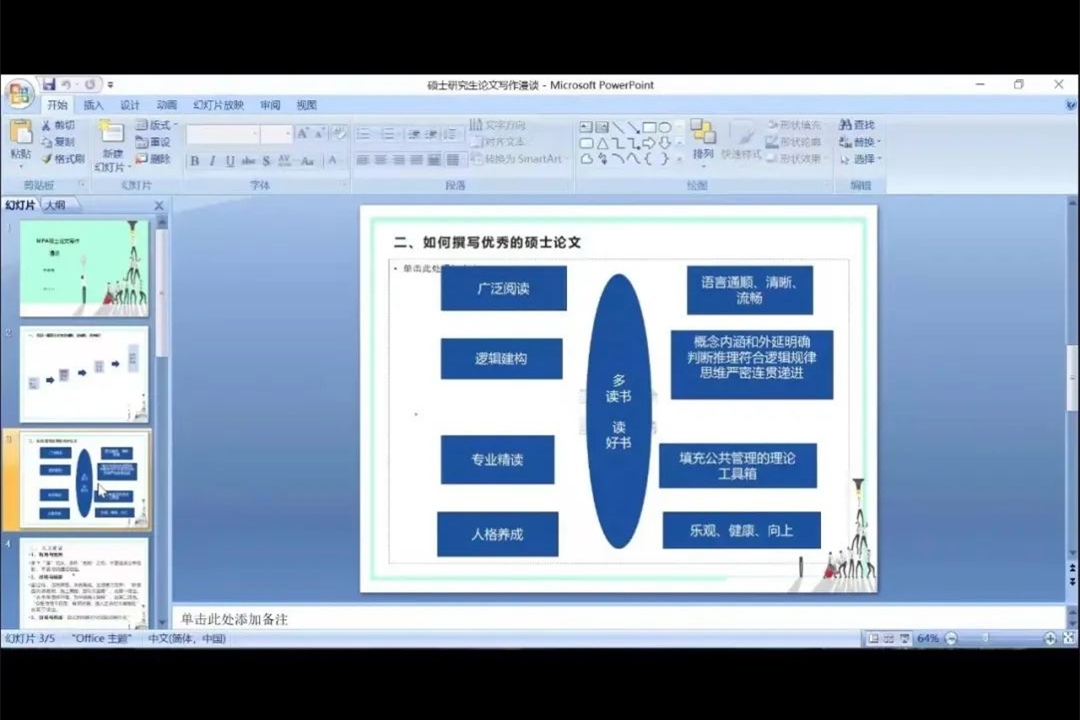
Task: Click the Replace (替换) button
Action: click(x=862, y=142)
